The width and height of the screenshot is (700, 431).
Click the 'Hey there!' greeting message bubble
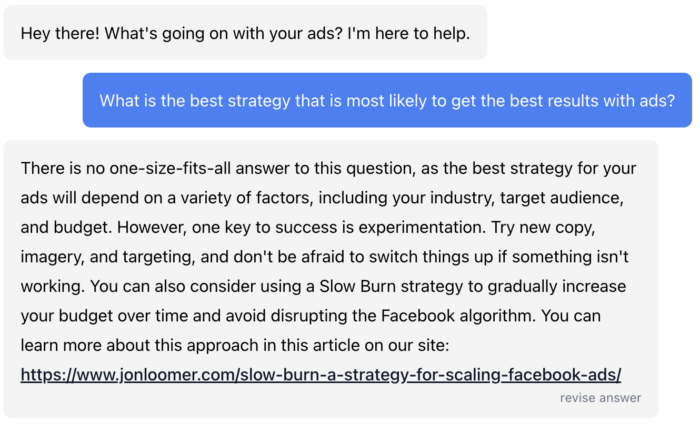(x=245, y=33)
